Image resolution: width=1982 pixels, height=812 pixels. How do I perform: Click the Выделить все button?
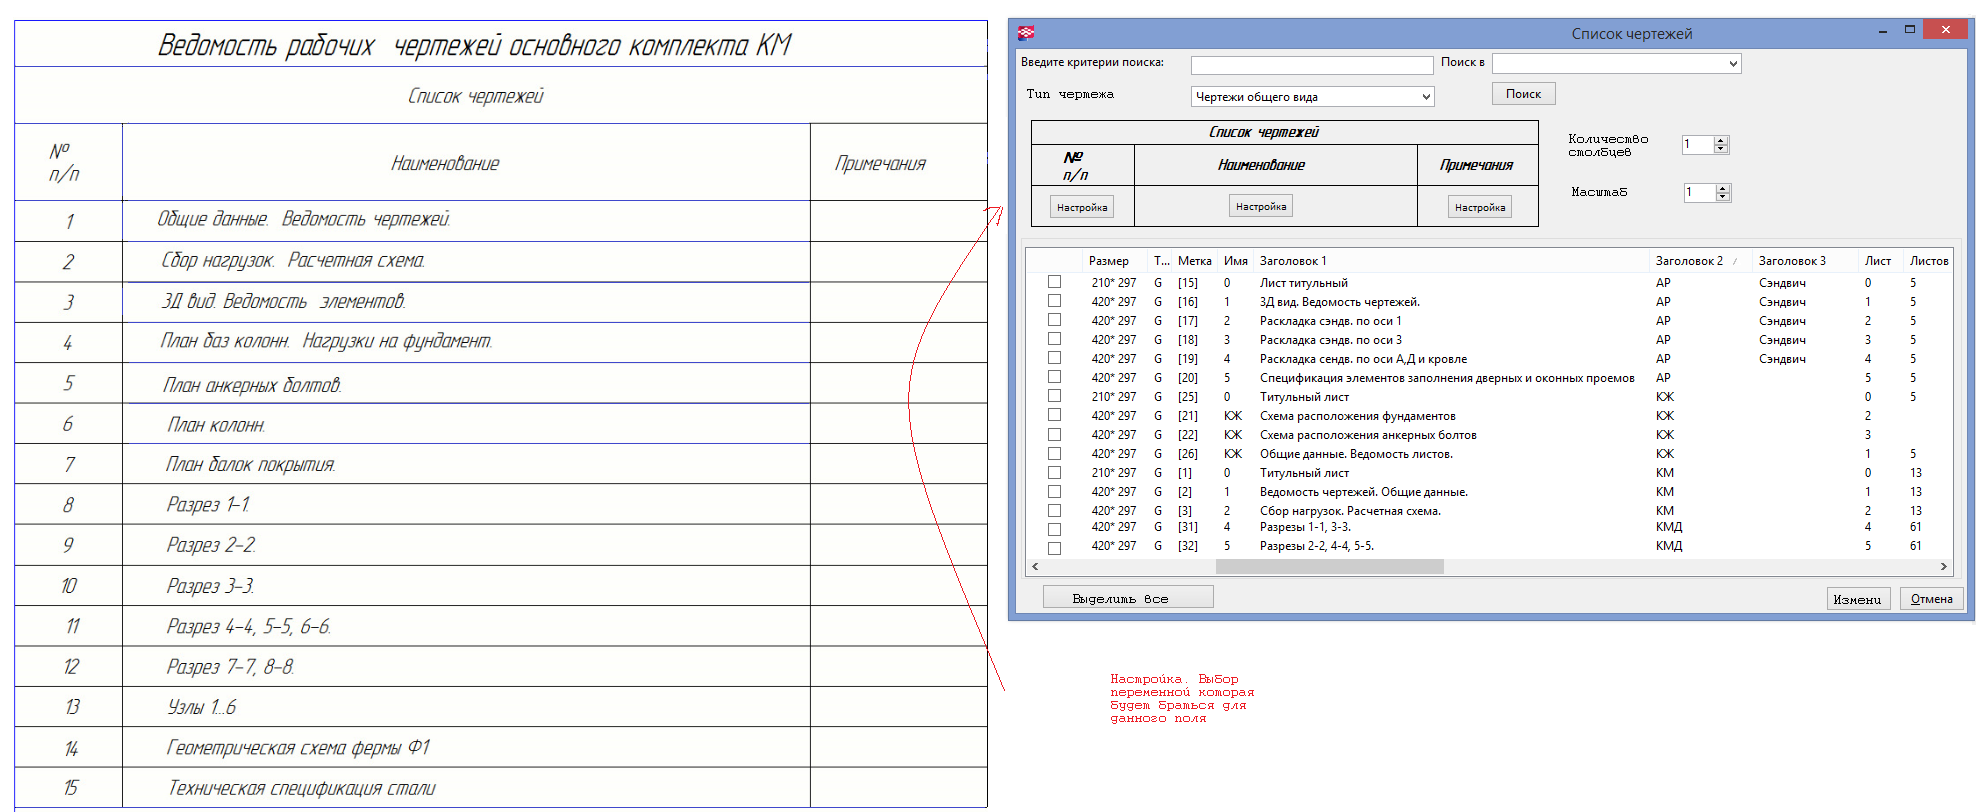[1127, 598]
